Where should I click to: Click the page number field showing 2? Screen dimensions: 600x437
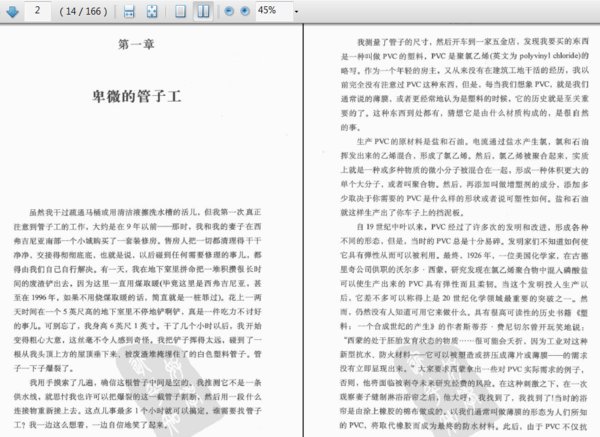38,11
